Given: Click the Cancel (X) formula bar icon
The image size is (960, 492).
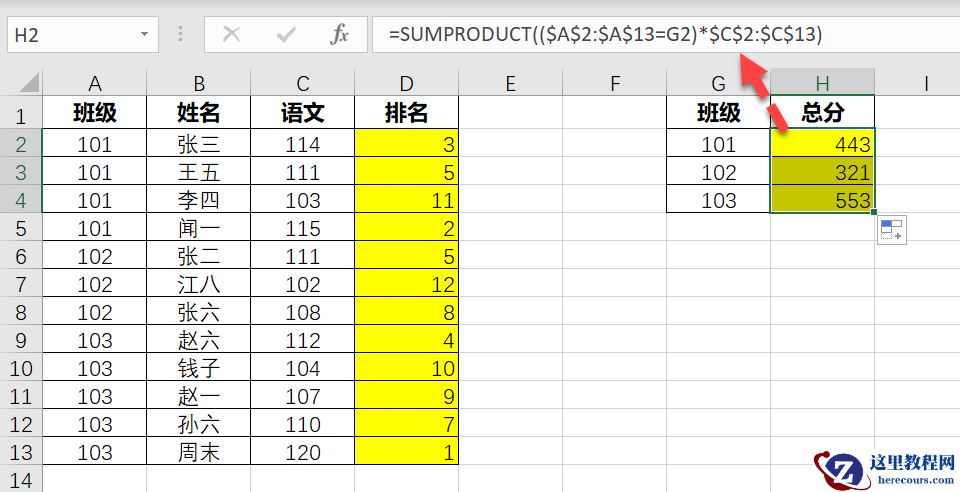Looking at the screenshot, I should click(x=231, y=35).
